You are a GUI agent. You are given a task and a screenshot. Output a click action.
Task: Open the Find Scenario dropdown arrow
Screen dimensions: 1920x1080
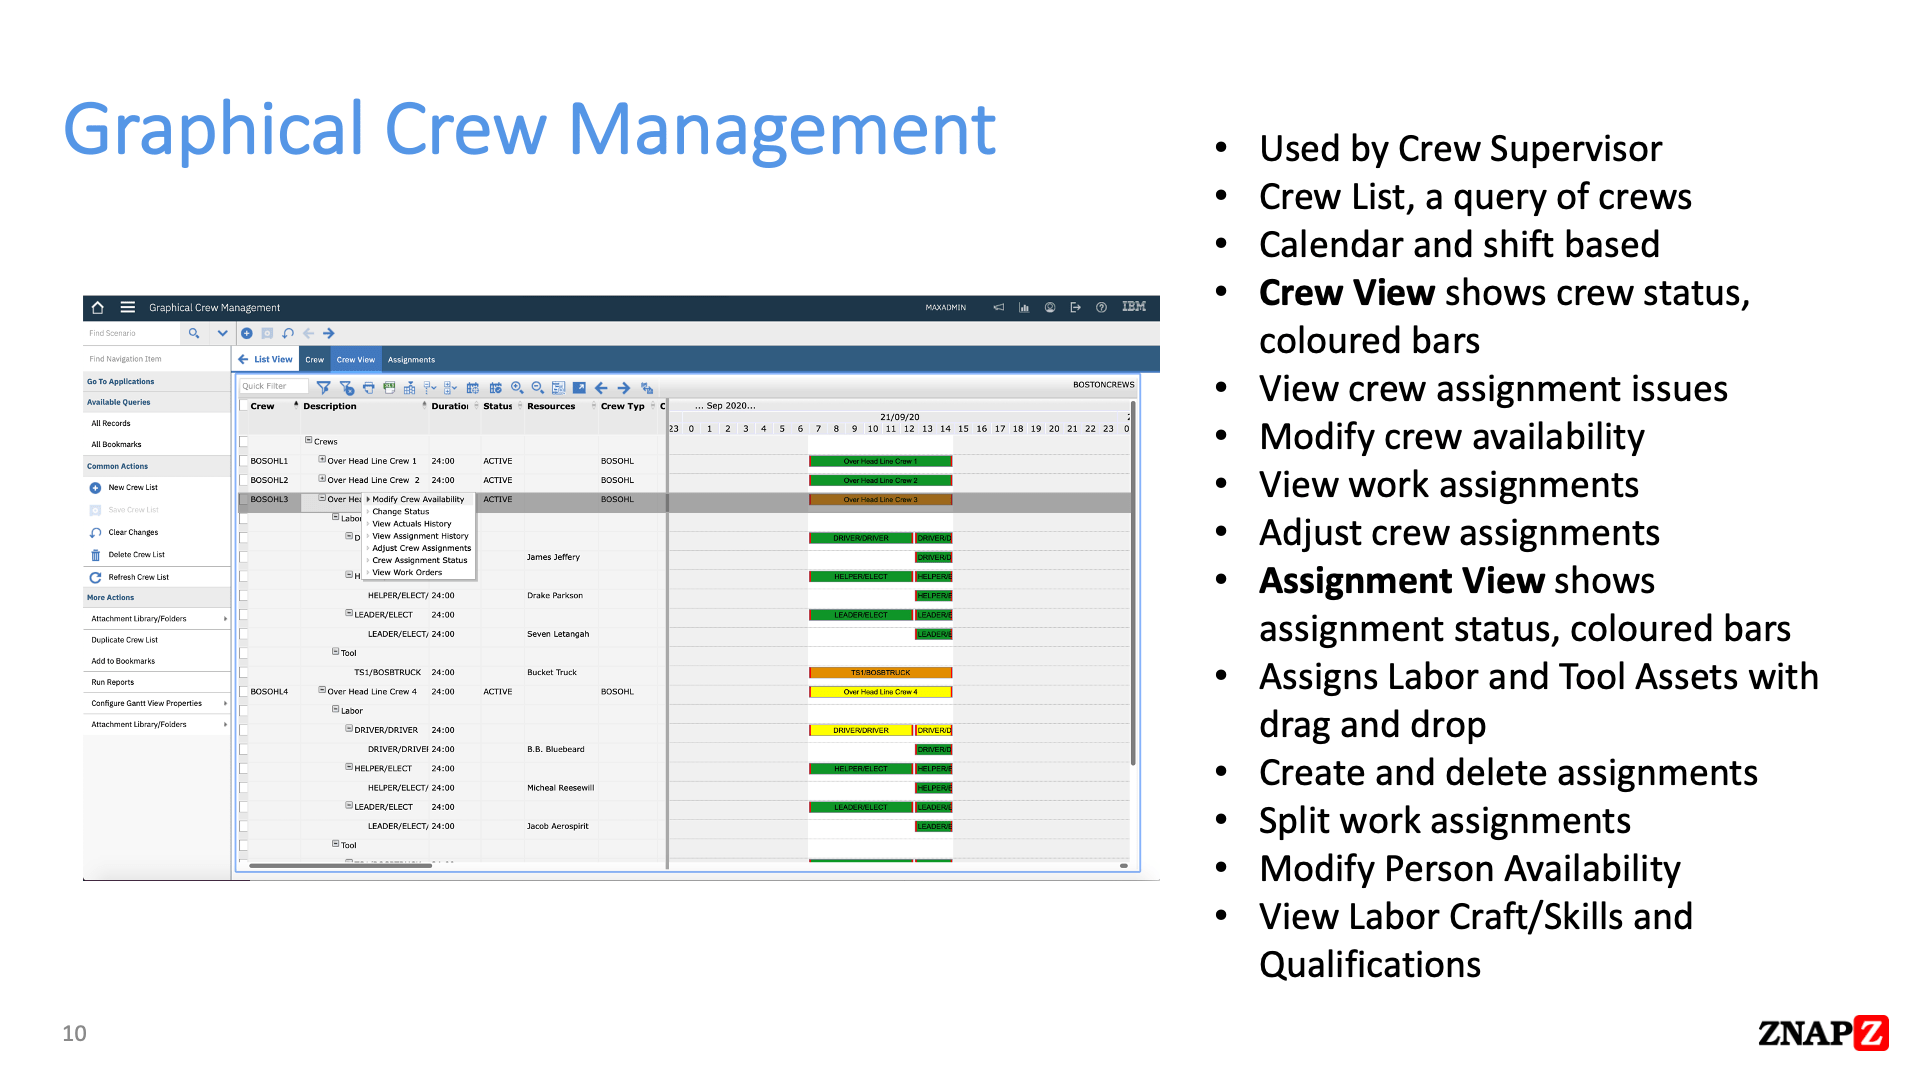[x=222, y=333]
